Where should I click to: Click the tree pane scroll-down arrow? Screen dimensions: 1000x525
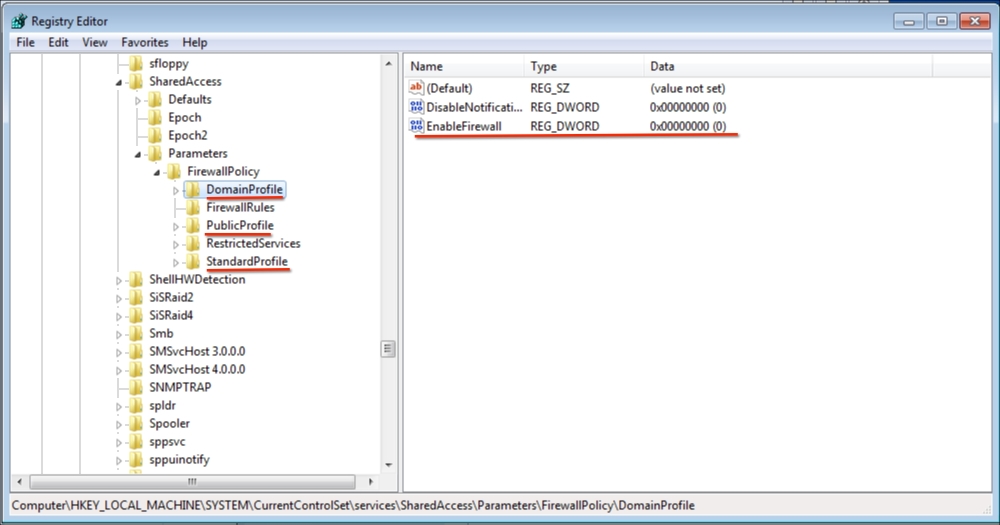(x=389, y=465)
